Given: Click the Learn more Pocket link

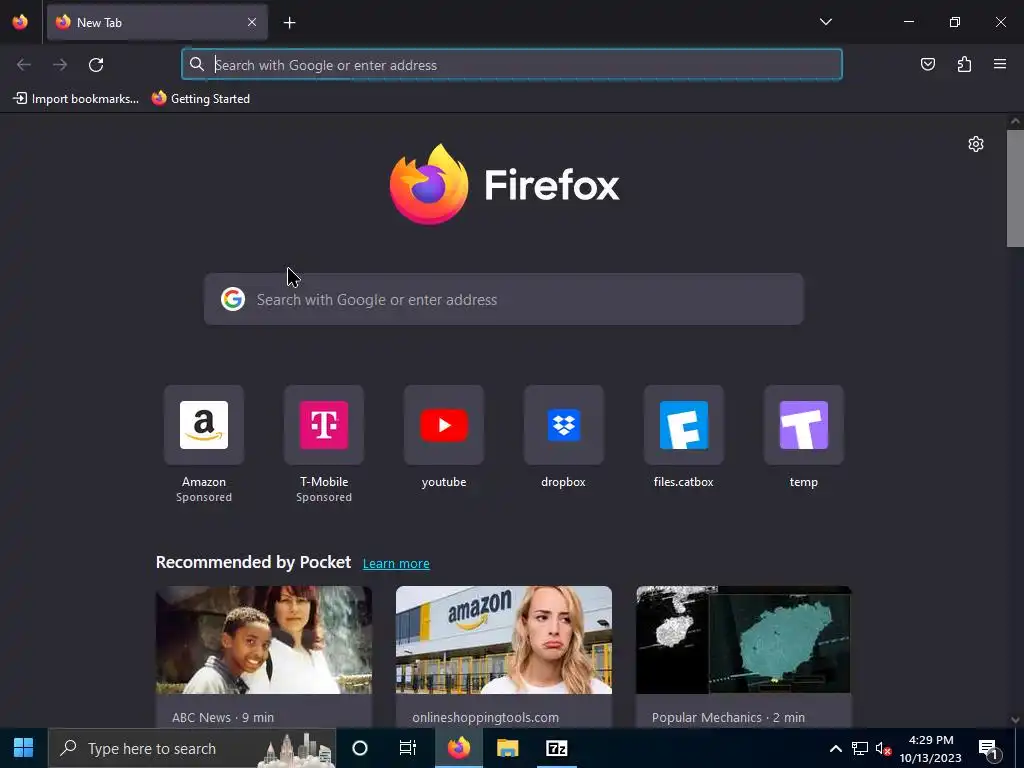Looking at the screenshot, I should pyautogui.click(x=396, y=564).
